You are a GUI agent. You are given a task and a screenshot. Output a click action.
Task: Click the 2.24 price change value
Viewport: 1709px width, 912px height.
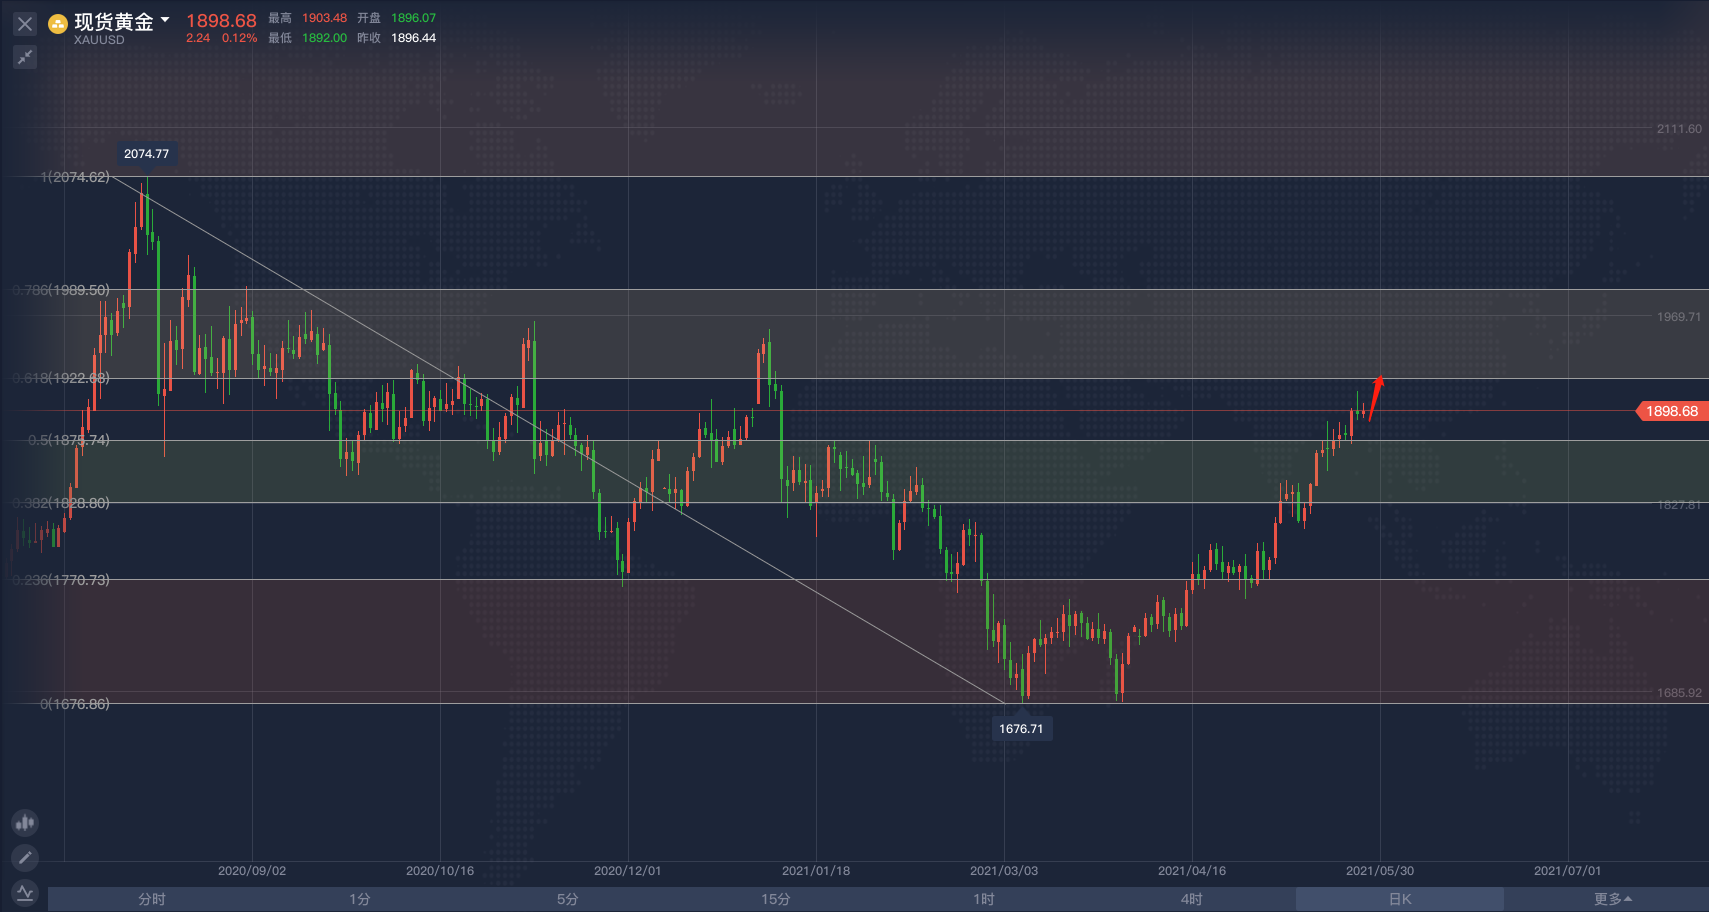pyautogui.click(x=198, y=38)
